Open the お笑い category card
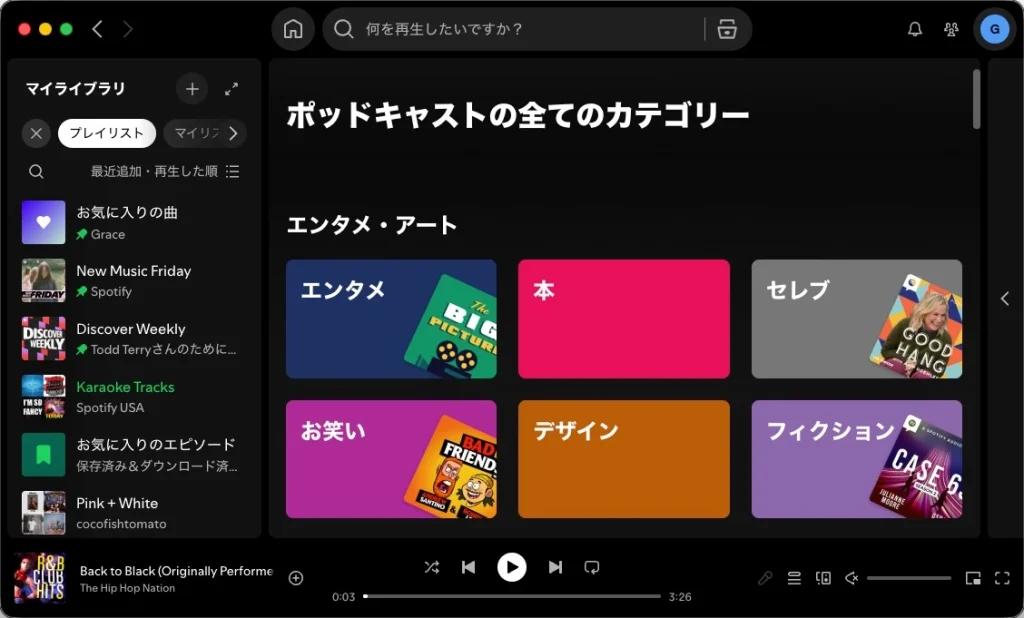Screen dimensions: 1024x618 click(x=391, y=459)
